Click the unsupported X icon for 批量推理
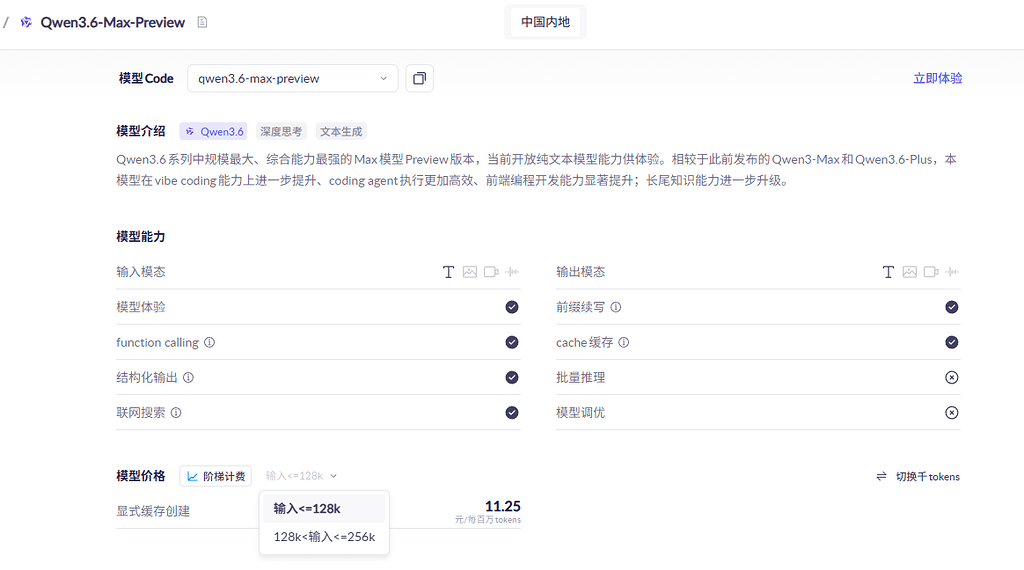The height and width of the screenshot is (570, 1024). tap(952, 377)
